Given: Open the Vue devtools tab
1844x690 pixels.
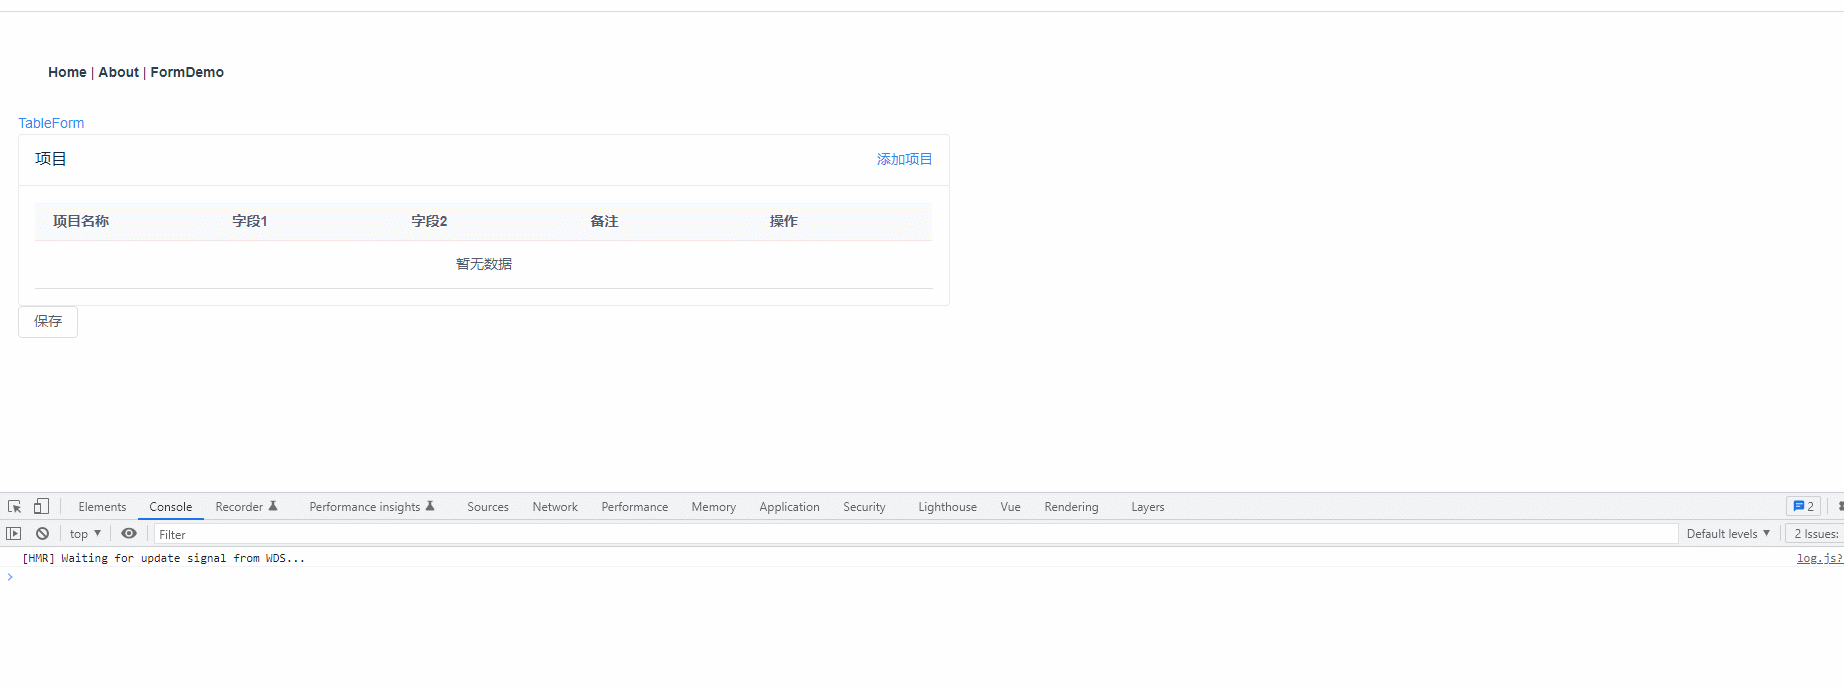Looking at the screenshot, I should pyautogui.click(x=1010, y=507).
